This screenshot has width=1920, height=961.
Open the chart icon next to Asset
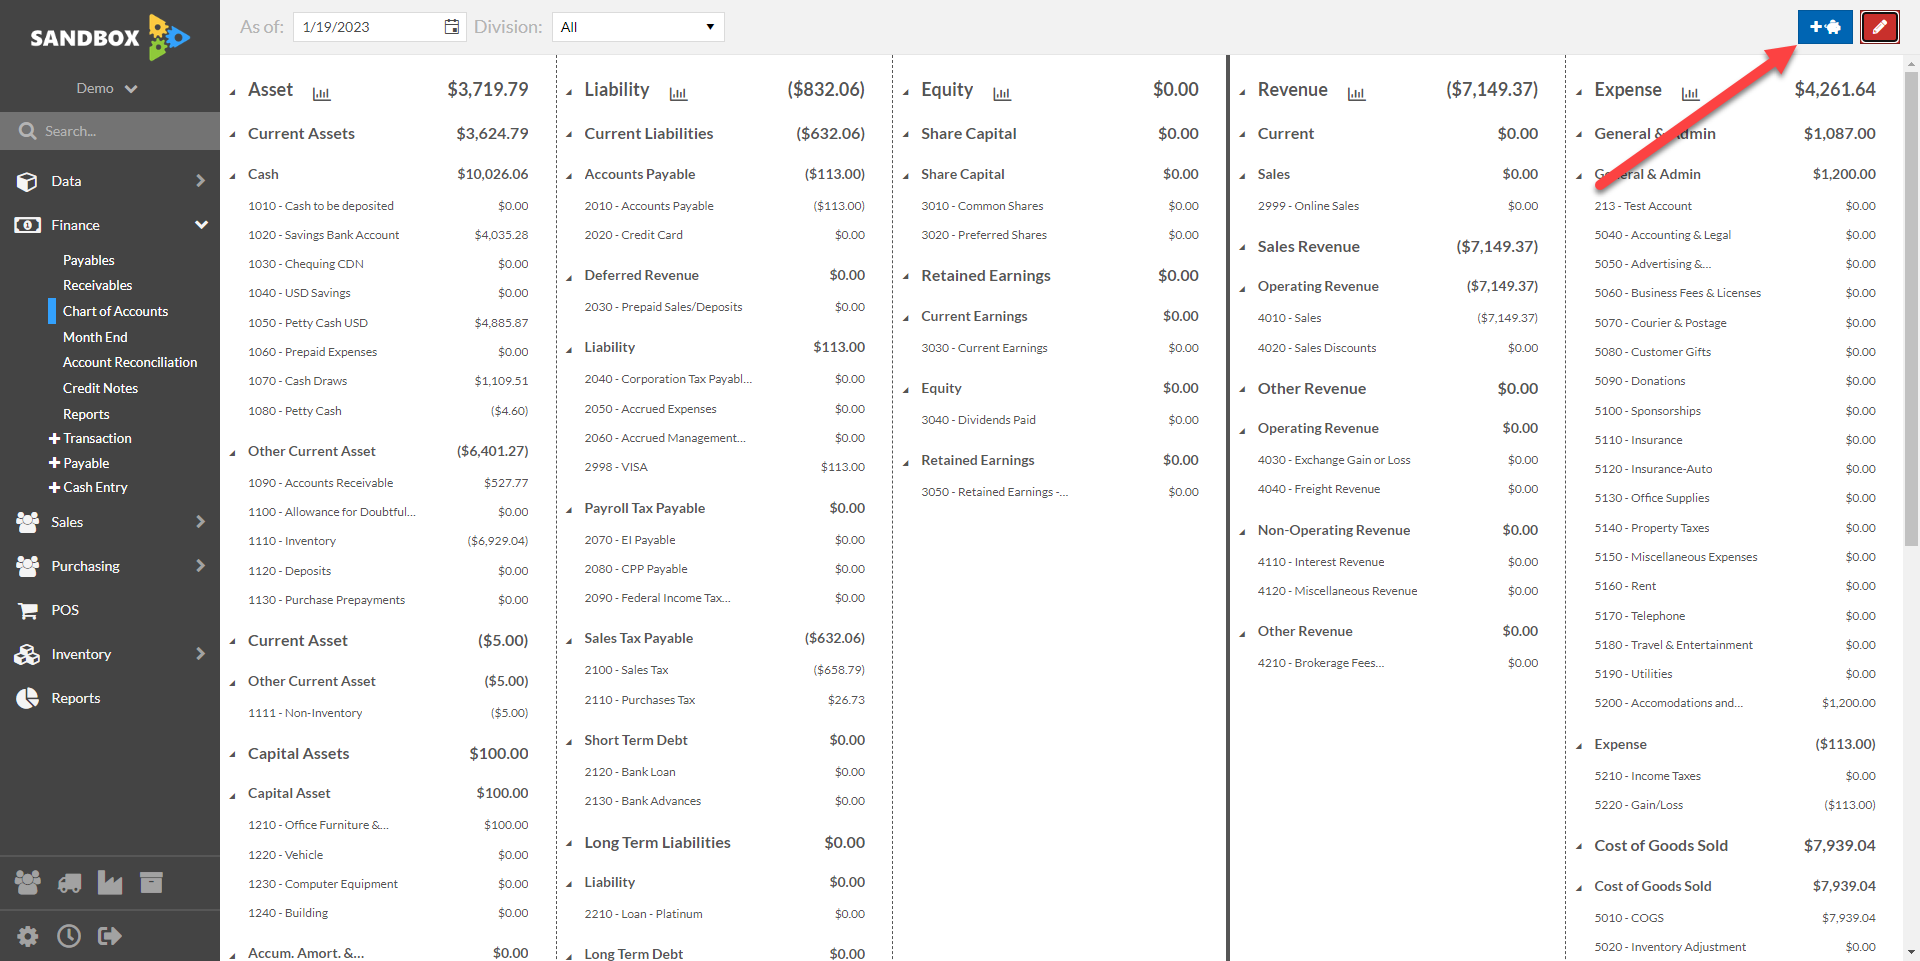(x=321, y=93)
